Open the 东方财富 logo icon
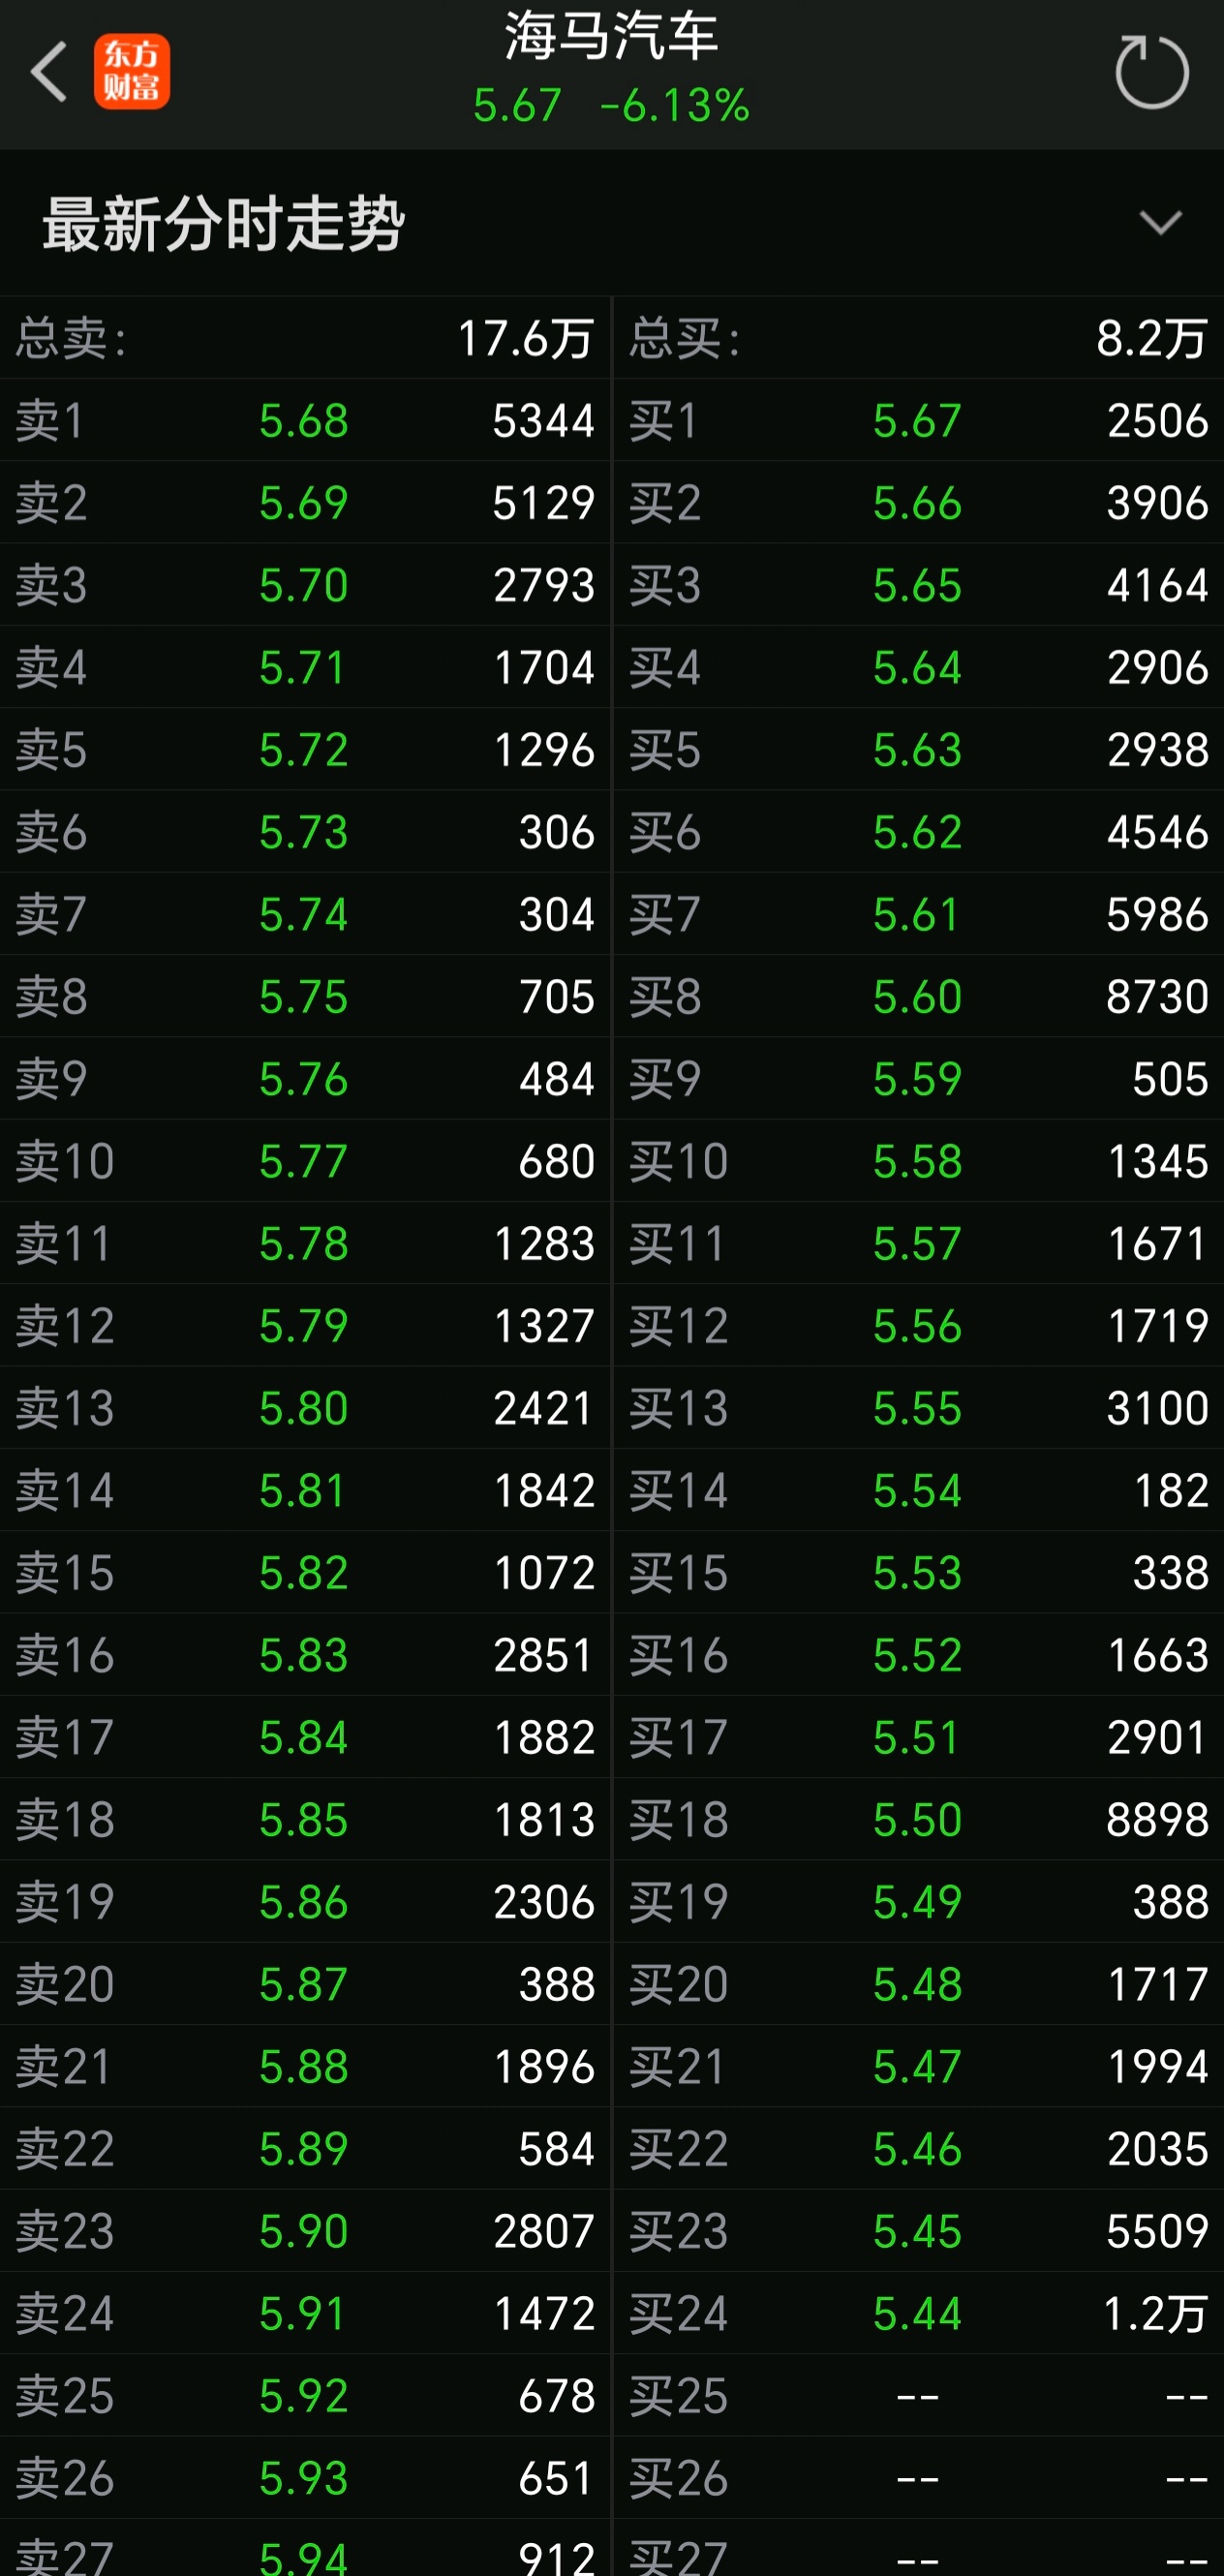 (132, 72)
